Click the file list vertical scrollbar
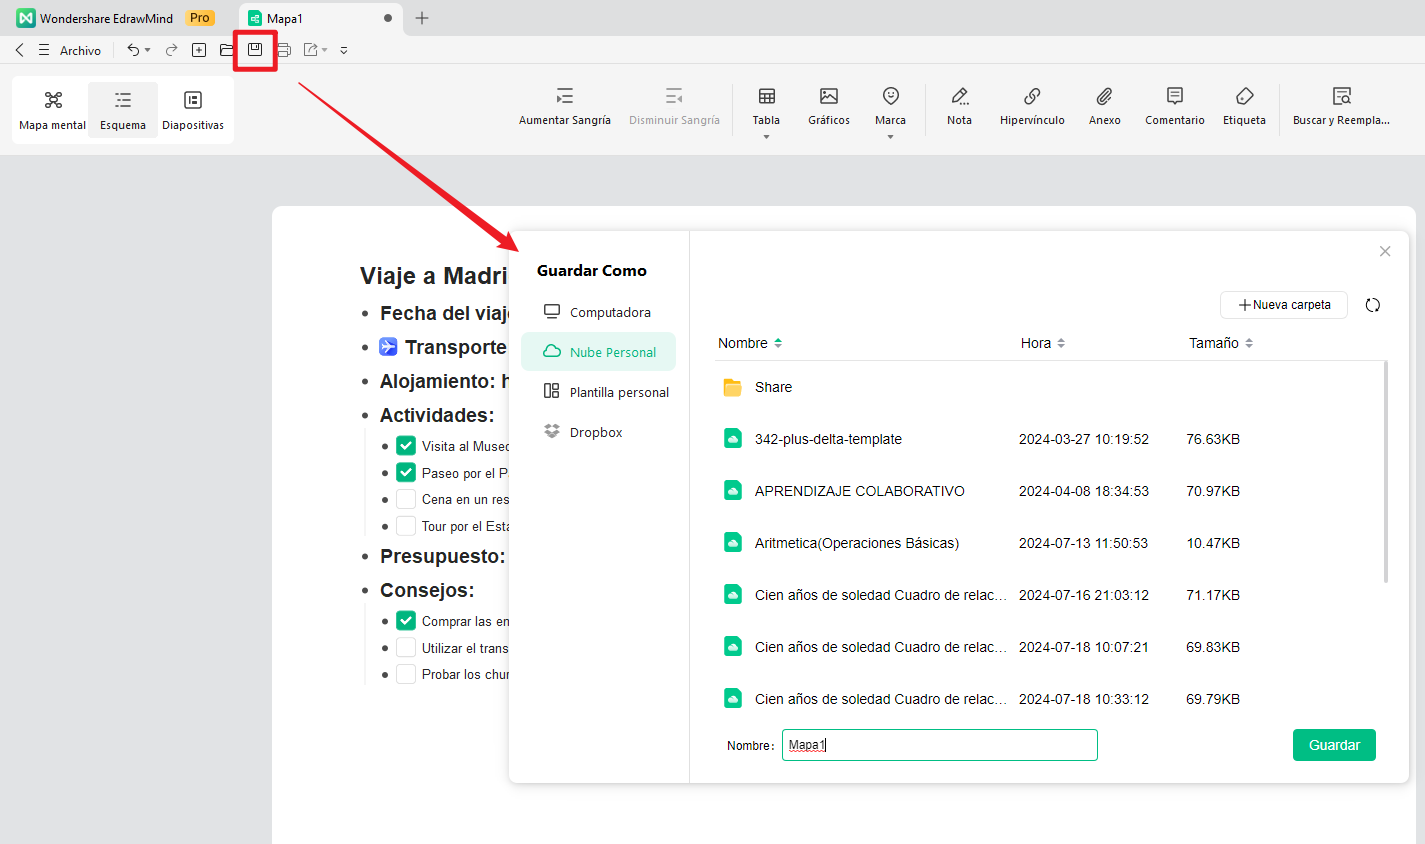 click(1386, 472)
